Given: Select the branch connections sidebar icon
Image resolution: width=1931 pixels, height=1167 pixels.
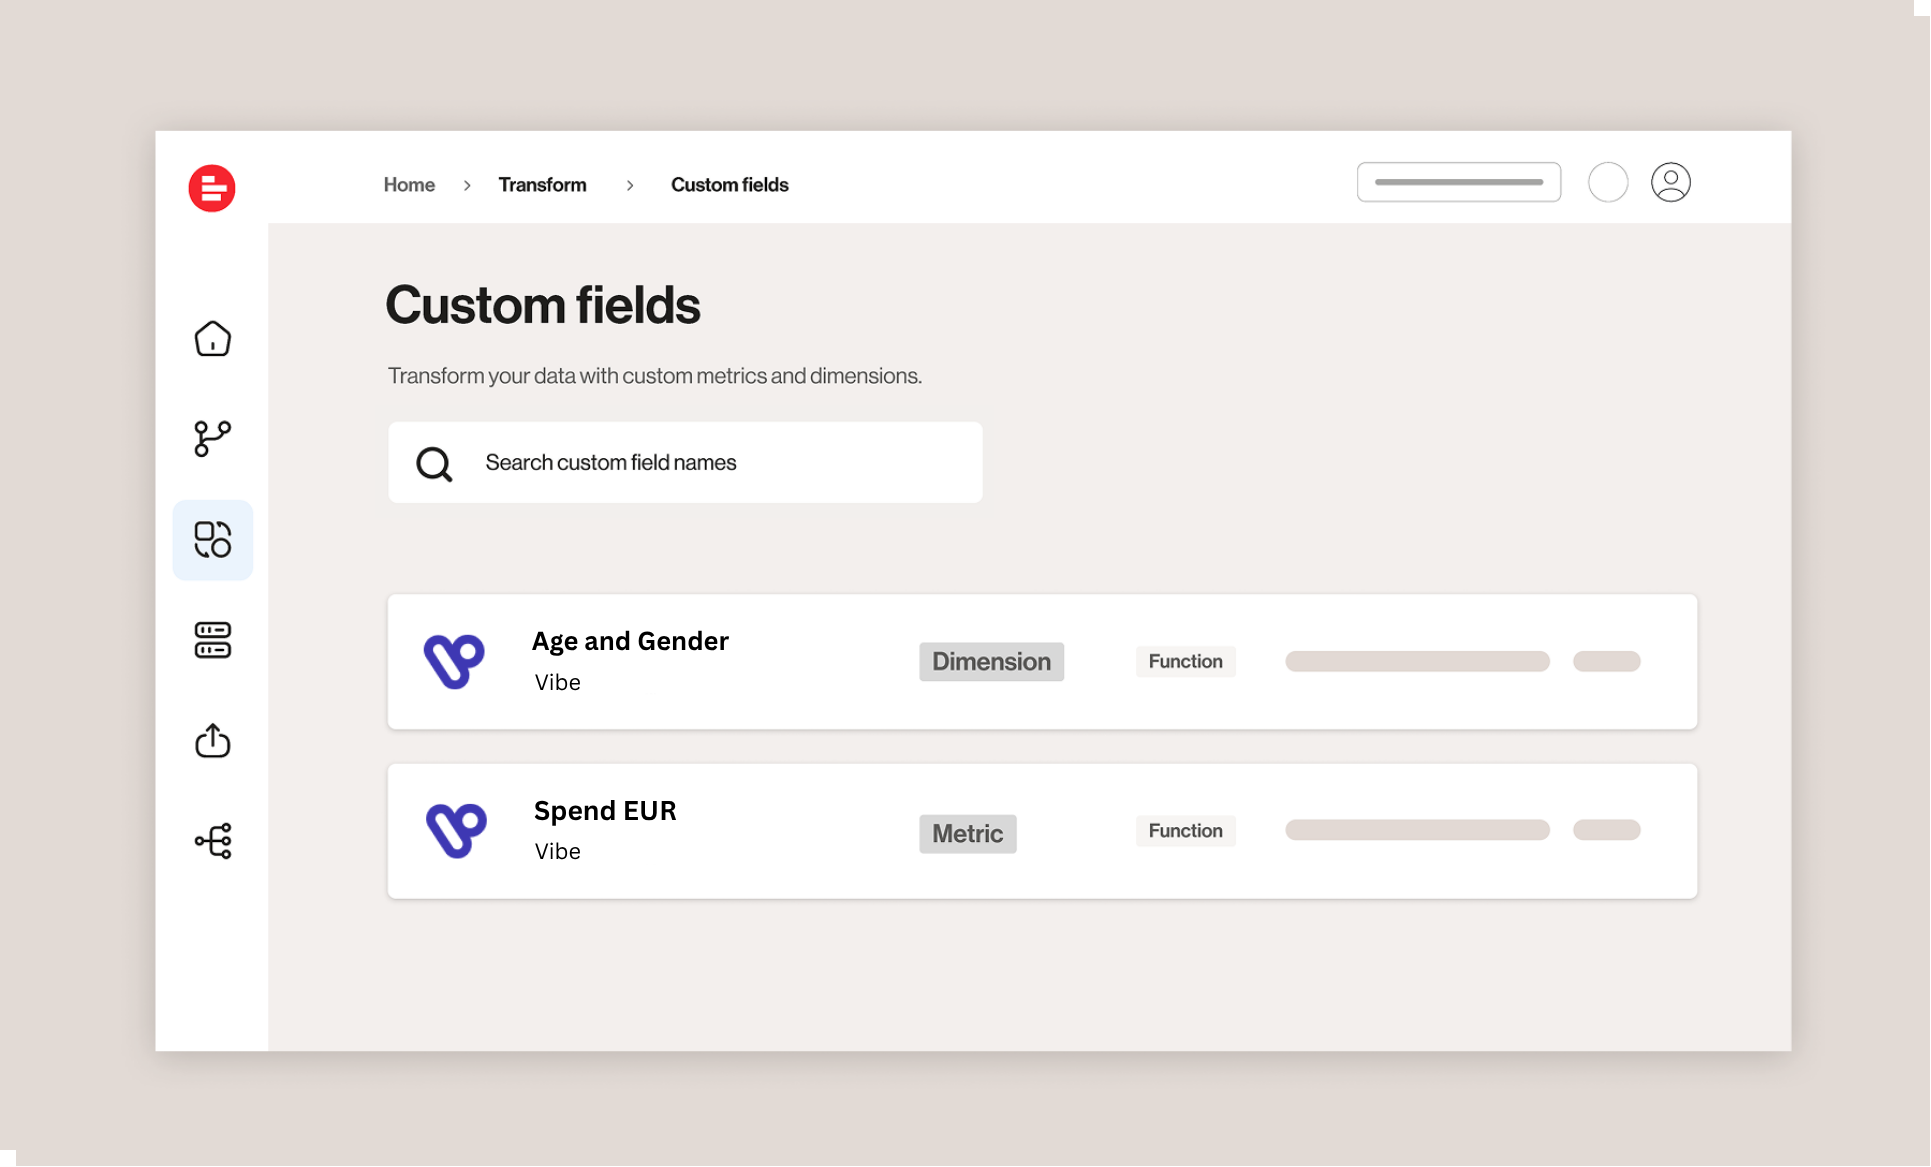Looking at the screenshot, I should [x=212, y=438].
